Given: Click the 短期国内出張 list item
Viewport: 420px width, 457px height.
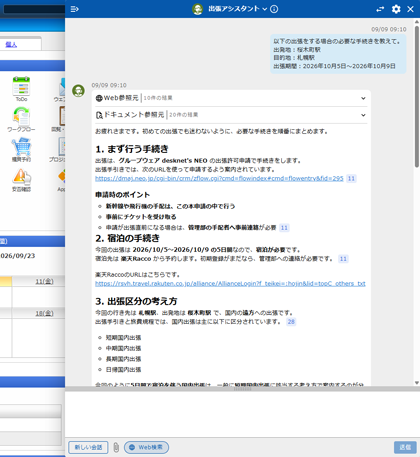Looking at the screenshot, I should [123, 338].
